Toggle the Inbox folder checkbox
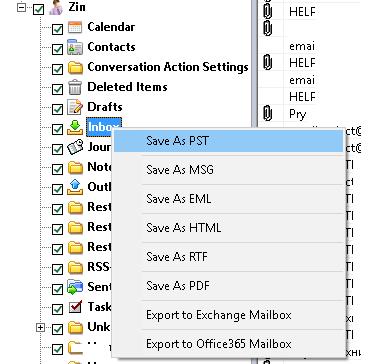 (57, 129)
